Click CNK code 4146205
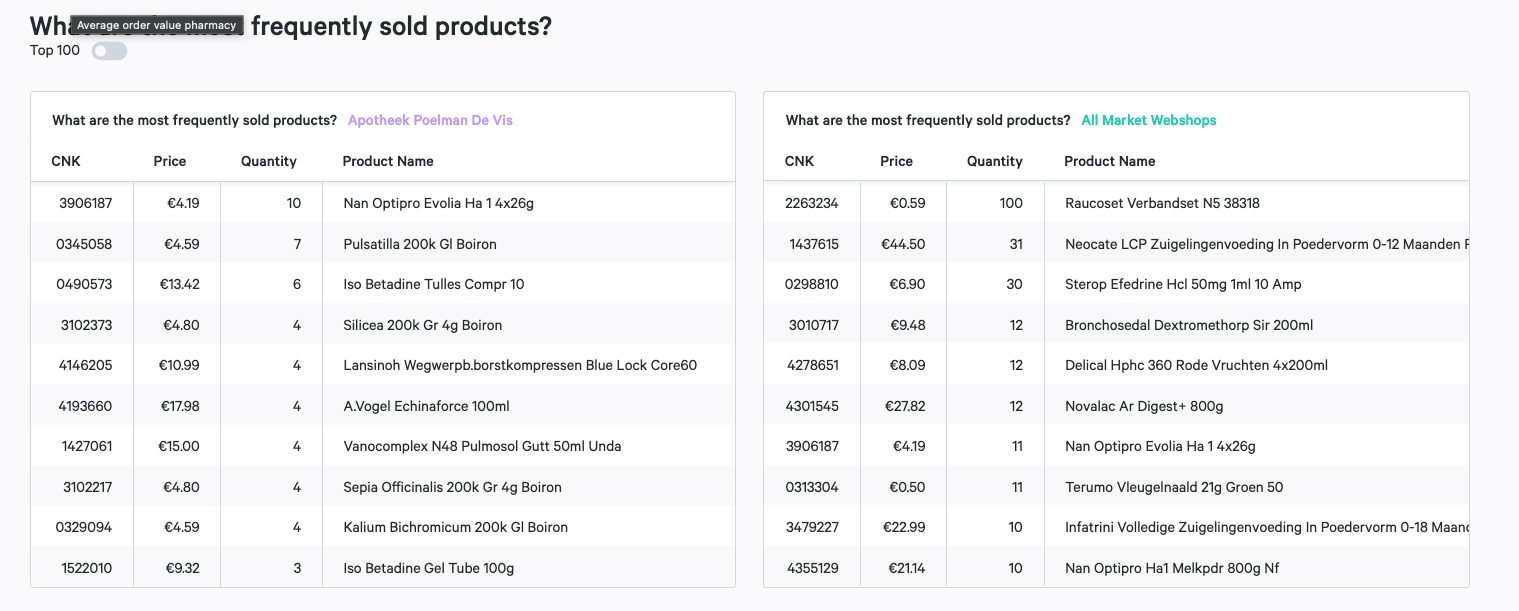1519x611 pixels. click(86, 365)
